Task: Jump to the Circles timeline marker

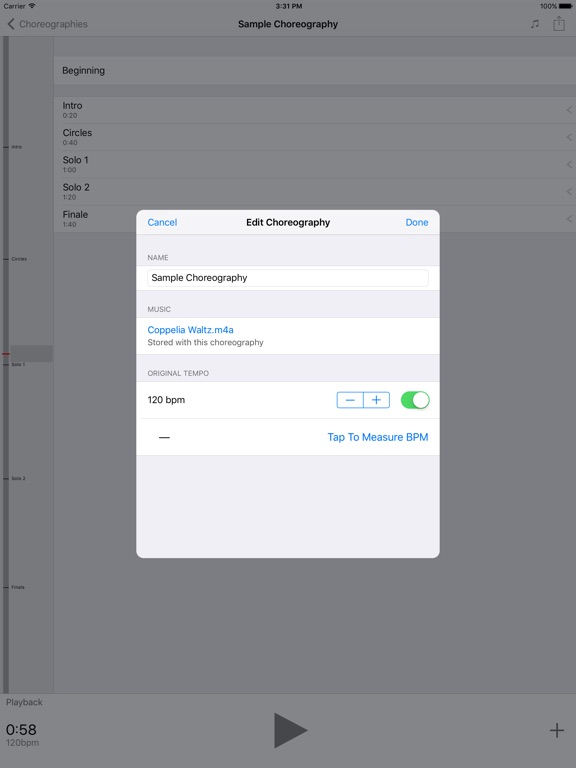Action: (x=15, y=259)
